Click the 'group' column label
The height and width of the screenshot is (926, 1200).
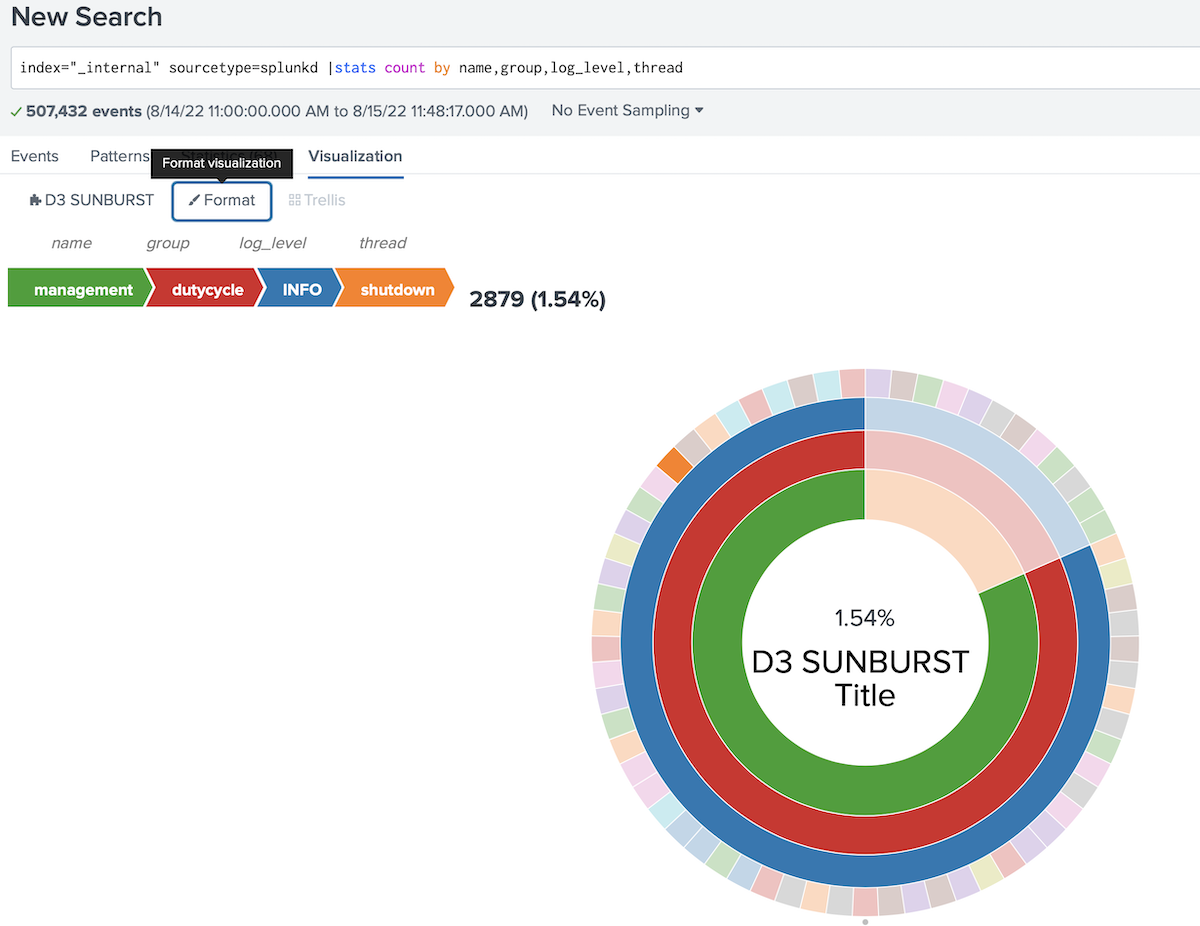(x=168, y=243)
